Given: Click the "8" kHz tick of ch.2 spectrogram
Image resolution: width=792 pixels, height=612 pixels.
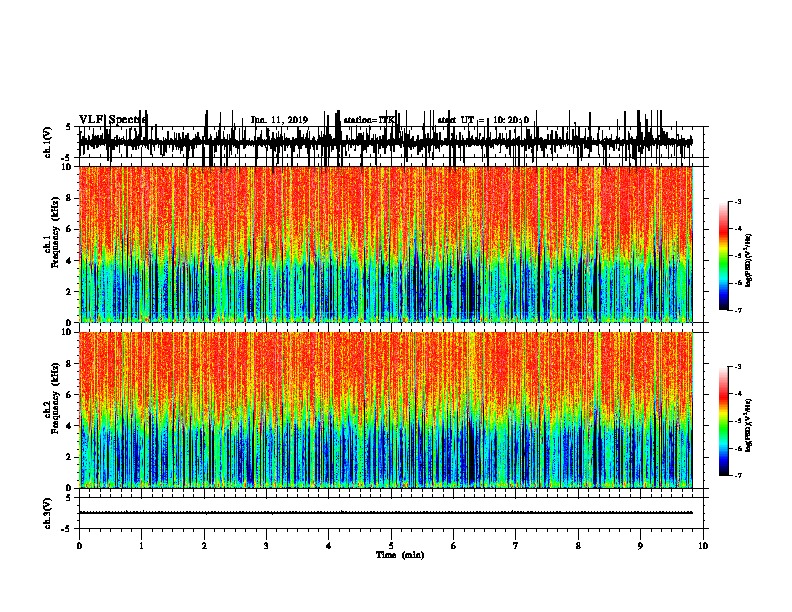Looking at the screenshot, I should pos(70,364).
